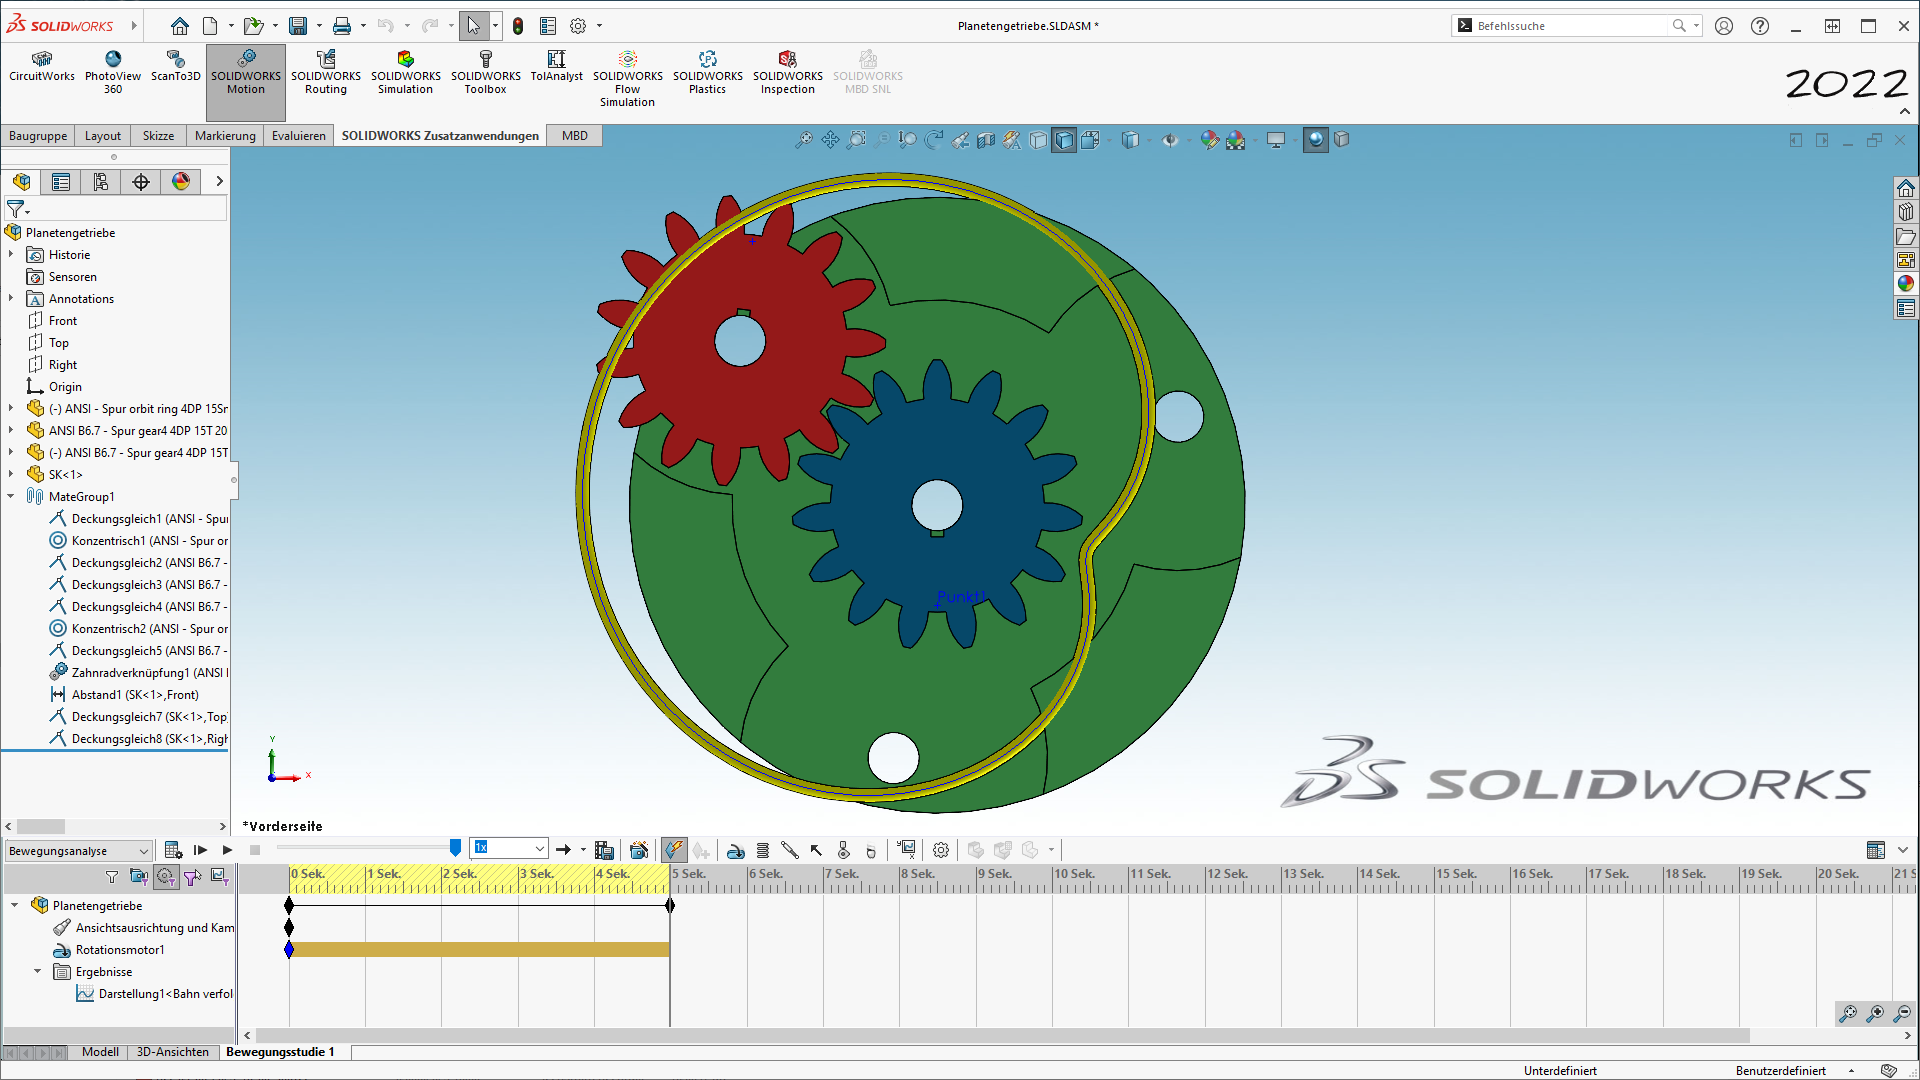Open Results and Plots icon
This screenshot has height=1080, width=1920.
pos(906,850)
